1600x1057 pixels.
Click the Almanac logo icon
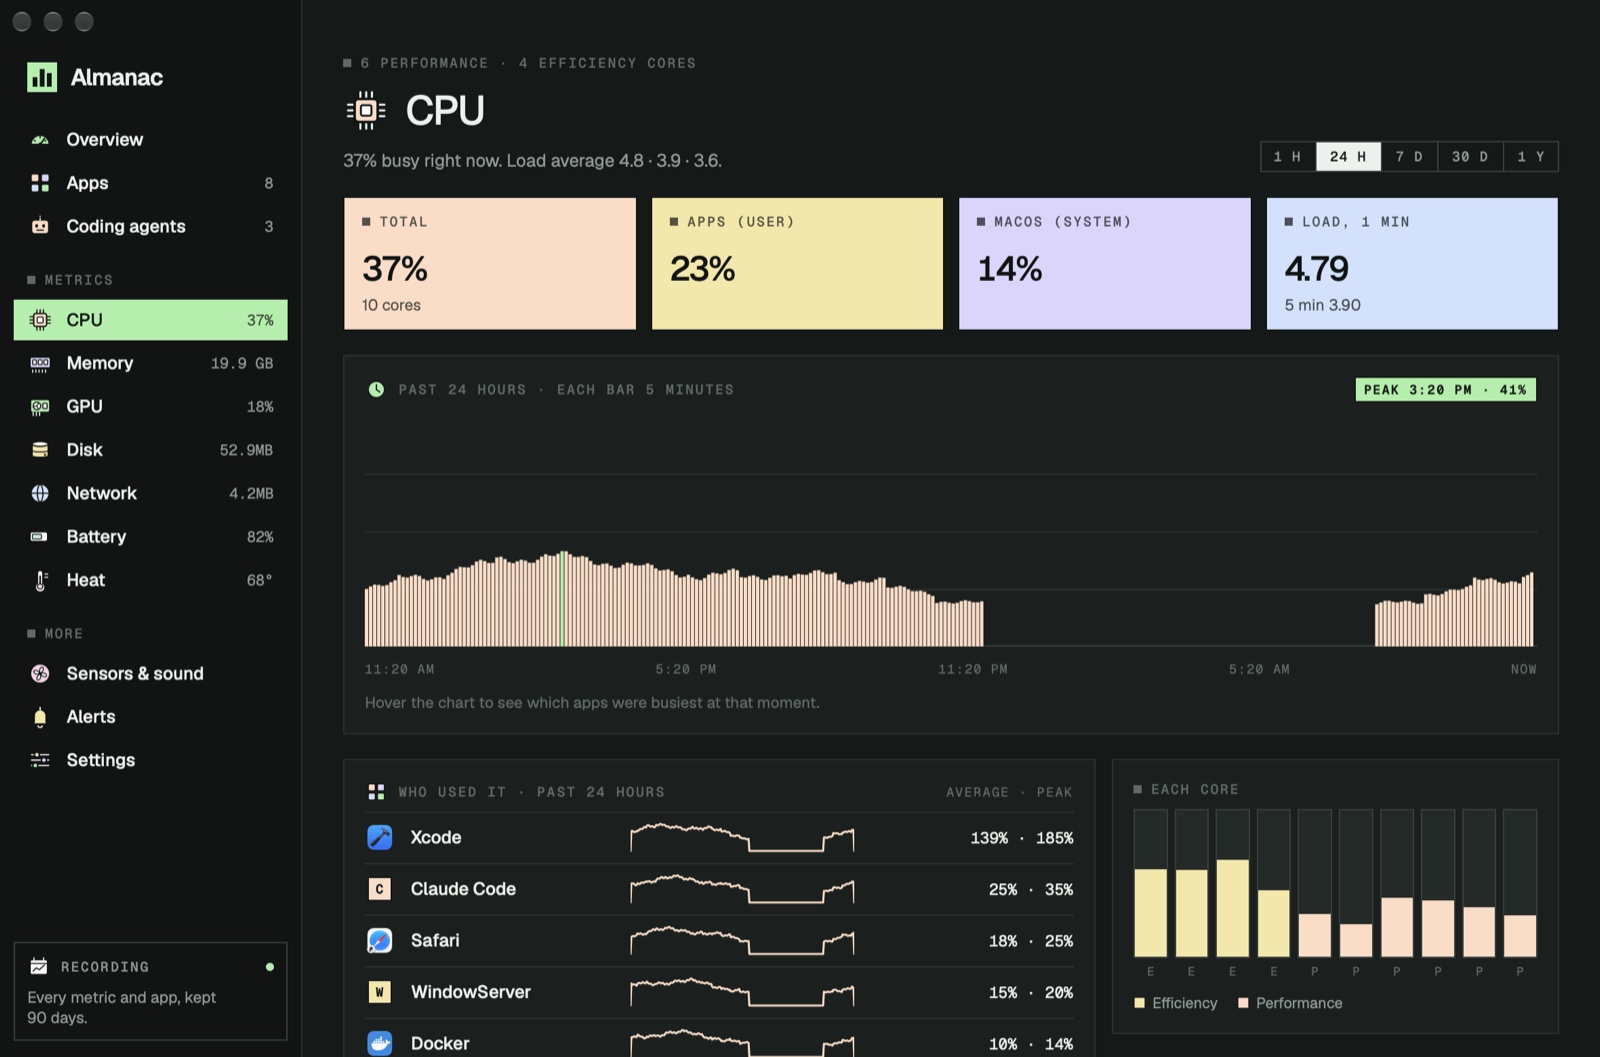point(42,77)
